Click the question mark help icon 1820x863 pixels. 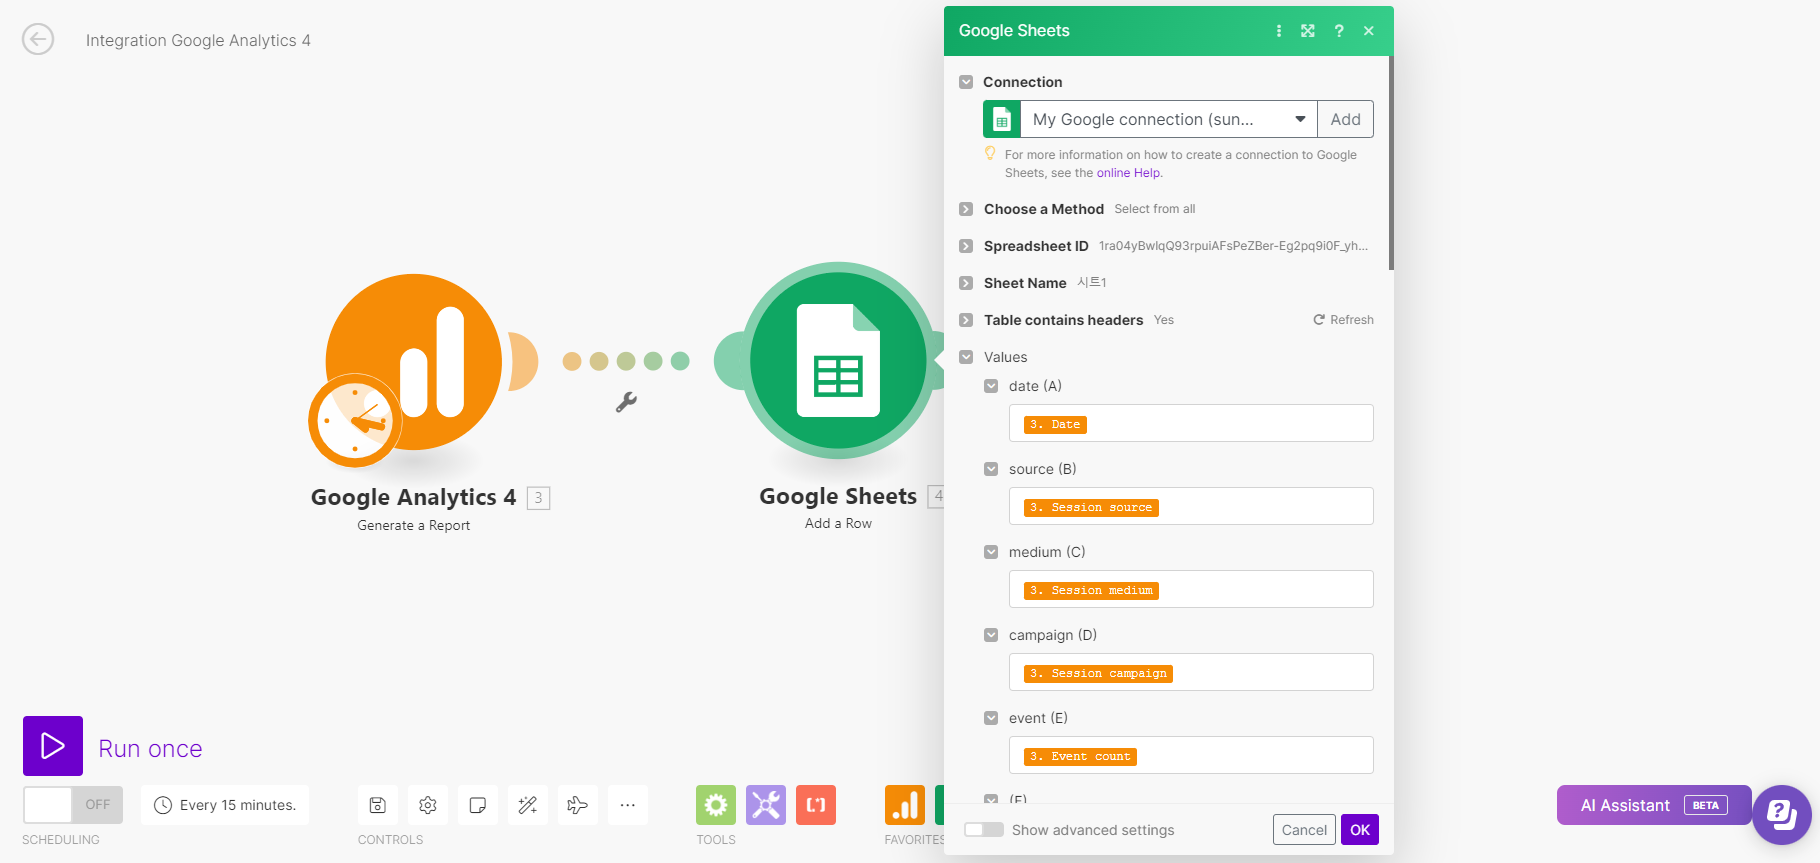(1339, 31)
